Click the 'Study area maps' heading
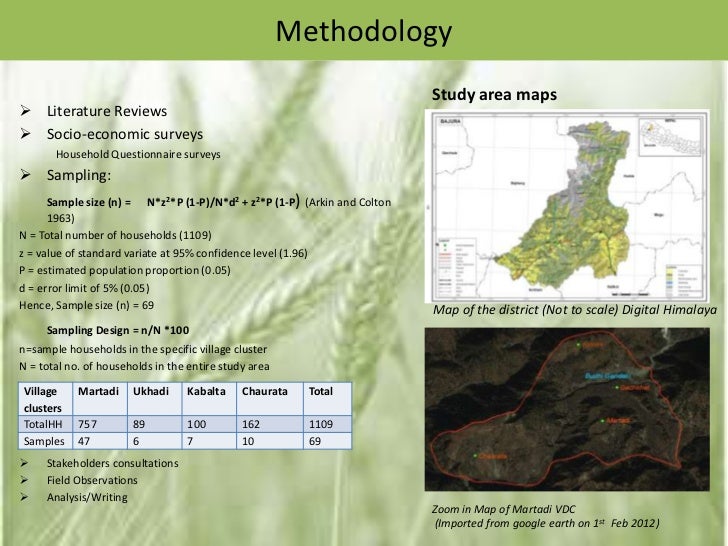Screen dimensions: 728x546 click(494, 95)
